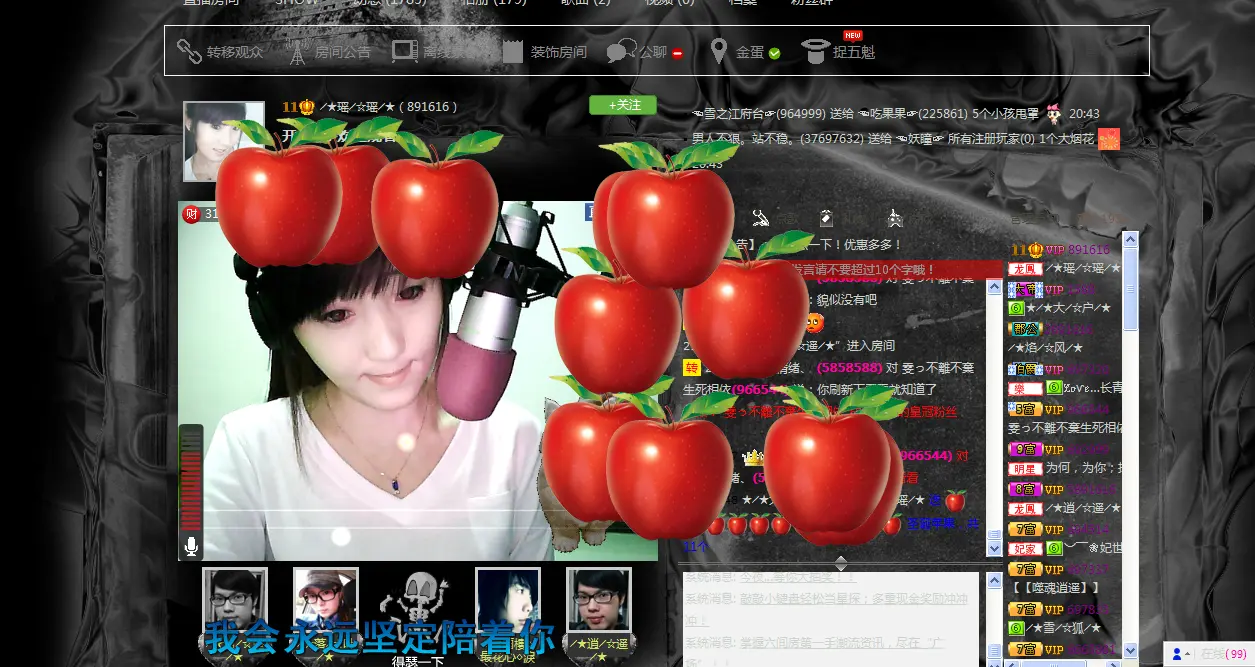1255x667 pixels.
Task: Select user 【噬魂逍遥】
Action: pyautogui.click(x=1055, y=588)
